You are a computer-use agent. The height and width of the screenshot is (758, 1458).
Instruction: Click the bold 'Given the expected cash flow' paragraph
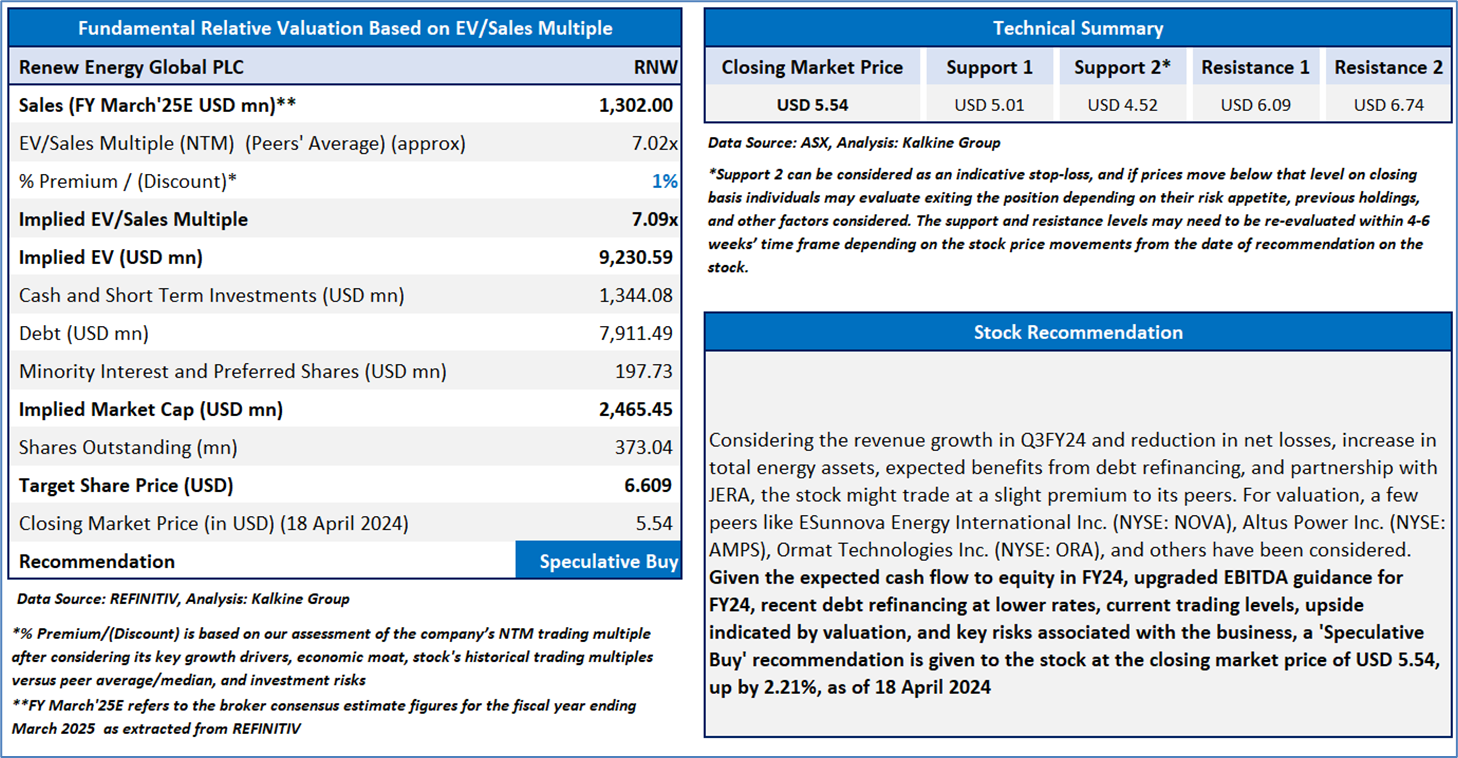coord(1074,632)
